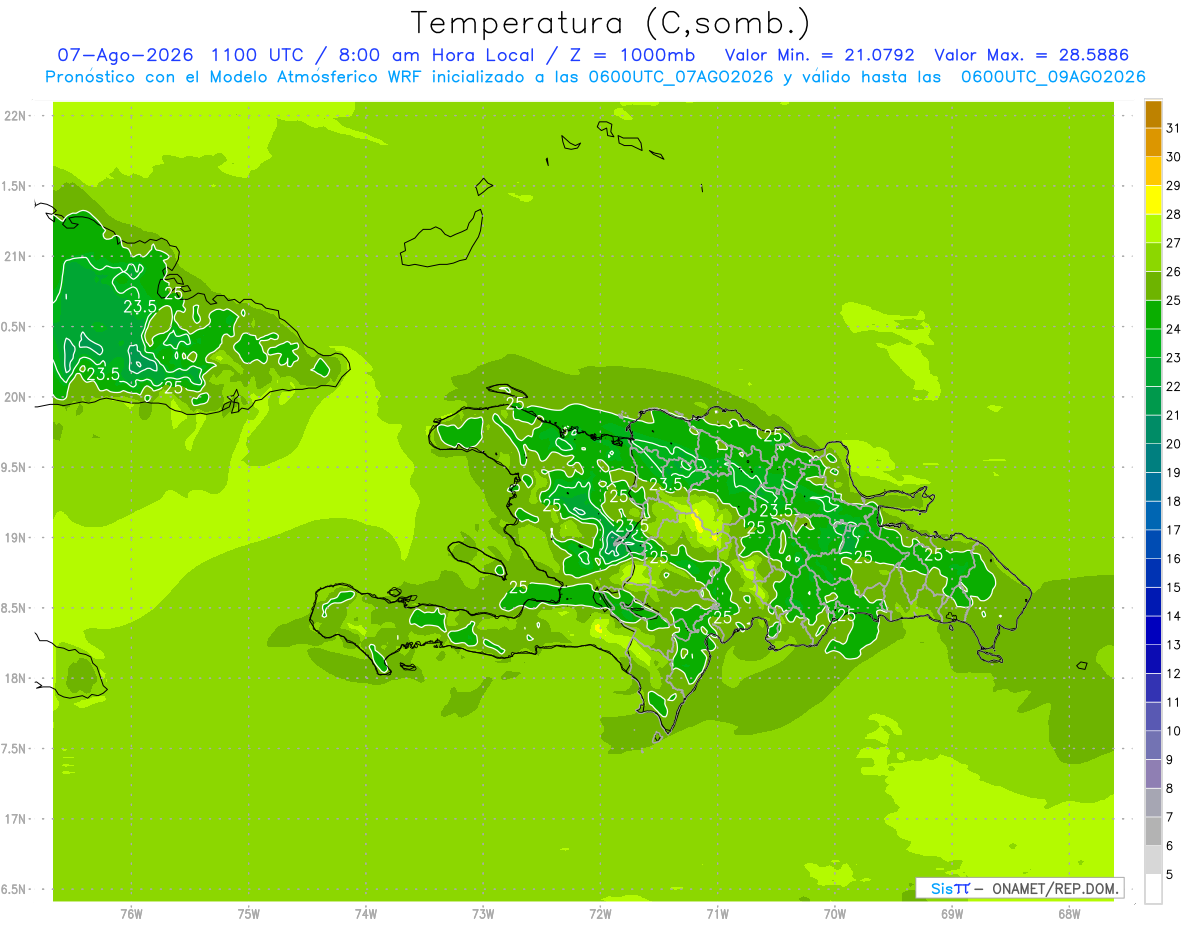Click the 72W longitude axis label
The width and height of the screenshot is (1200, 927).
pyautogui.click(x=600, y=914)
